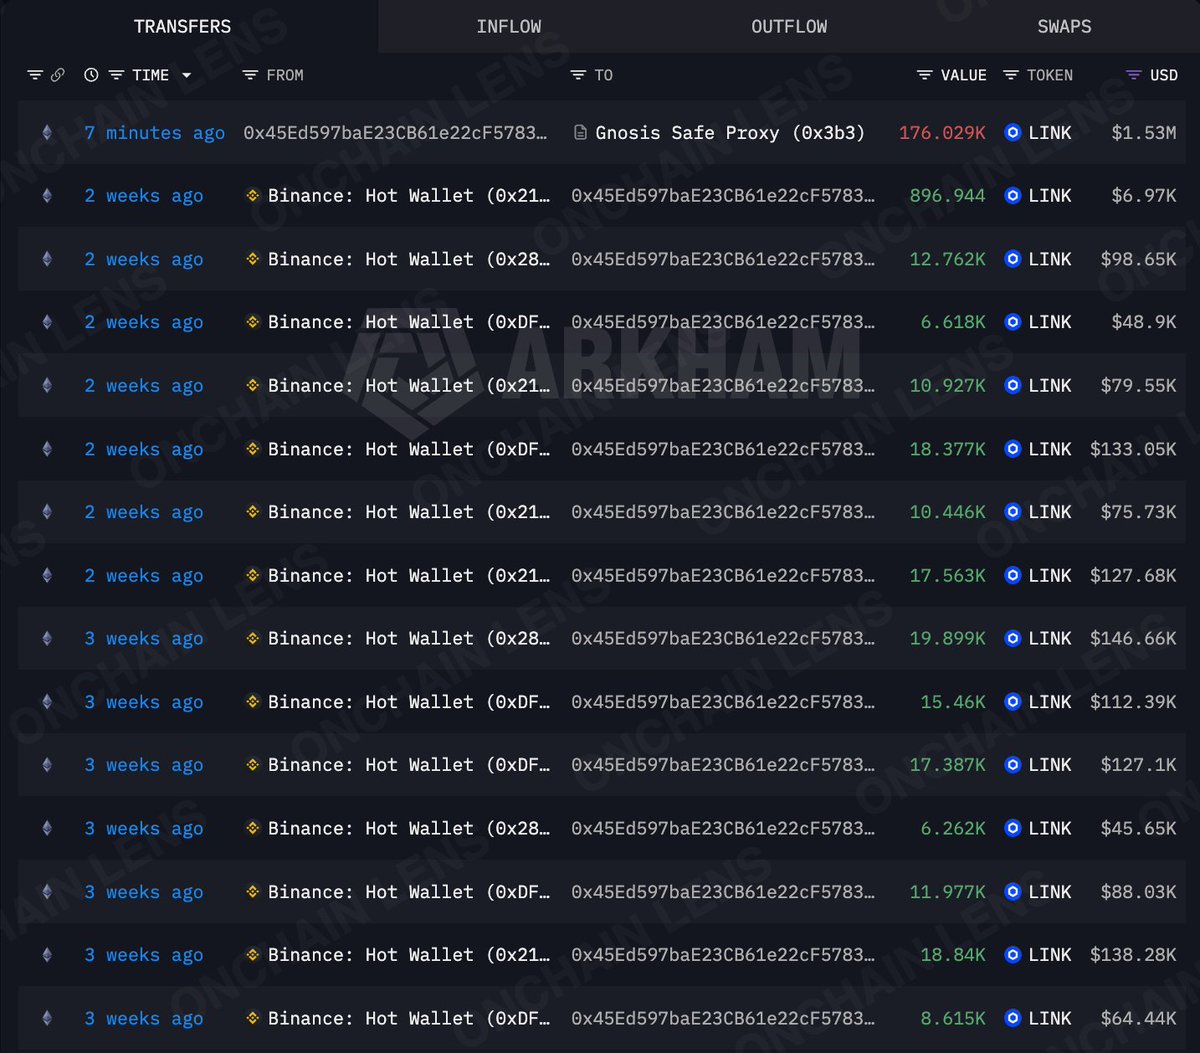Image resolution: width=1200 pixels, height=1053 pixels.
Task: Select the $64.44K USD amount
Action: click(x=1138, y=1018)
